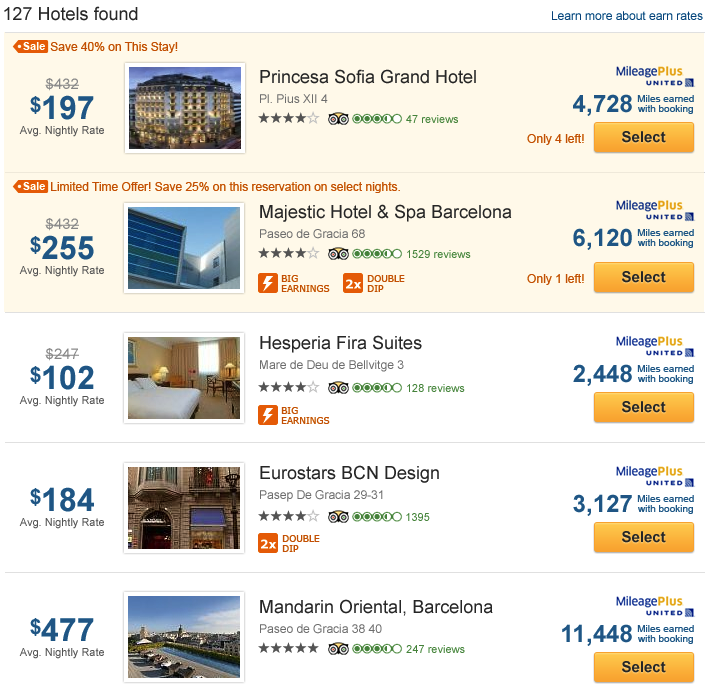Select the Hesperia Fira Suites hotel
711x695 pixels.
(644, 408)
